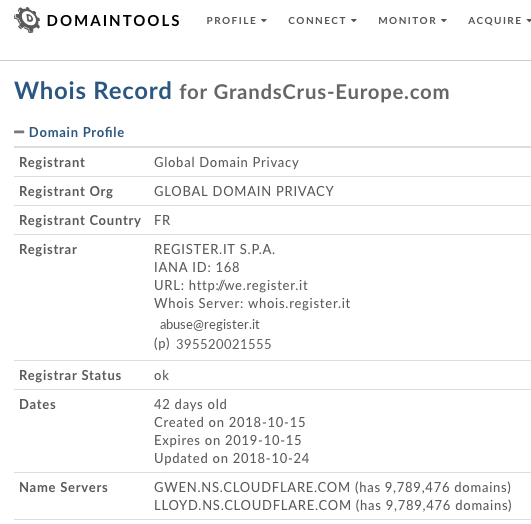
Task: Open the MONITOR dropdown menu
Action: pos(412,21)
